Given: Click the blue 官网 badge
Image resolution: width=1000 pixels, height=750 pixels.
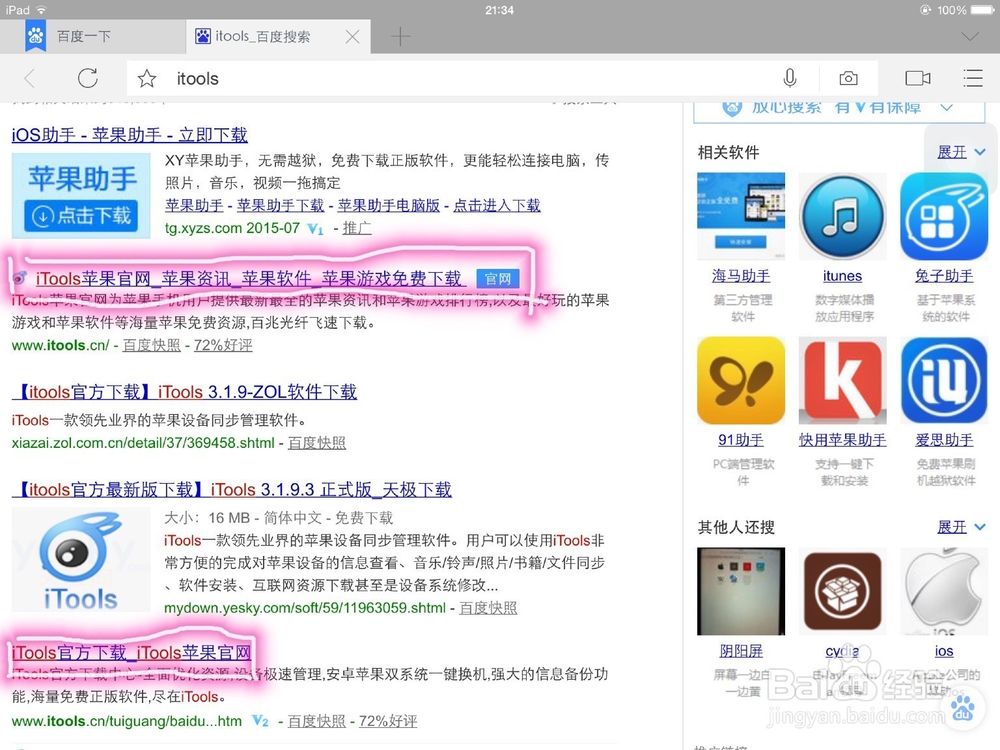Looking at the screenshot, I should pos(497,279).
